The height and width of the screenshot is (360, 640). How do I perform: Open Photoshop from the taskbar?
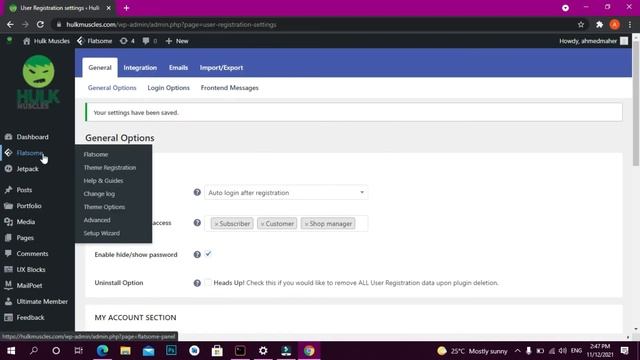171,351
